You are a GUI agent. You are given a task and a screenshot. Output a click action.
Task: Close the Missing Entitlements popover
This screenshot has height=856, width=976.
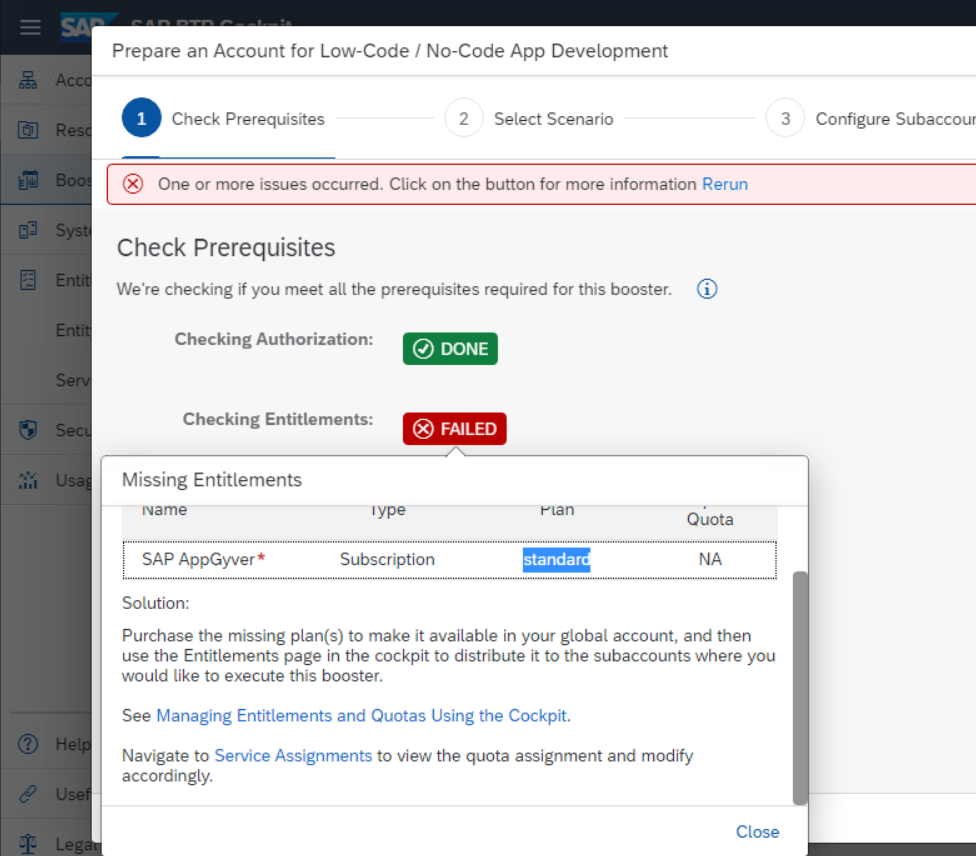click(x=757, y=832)
